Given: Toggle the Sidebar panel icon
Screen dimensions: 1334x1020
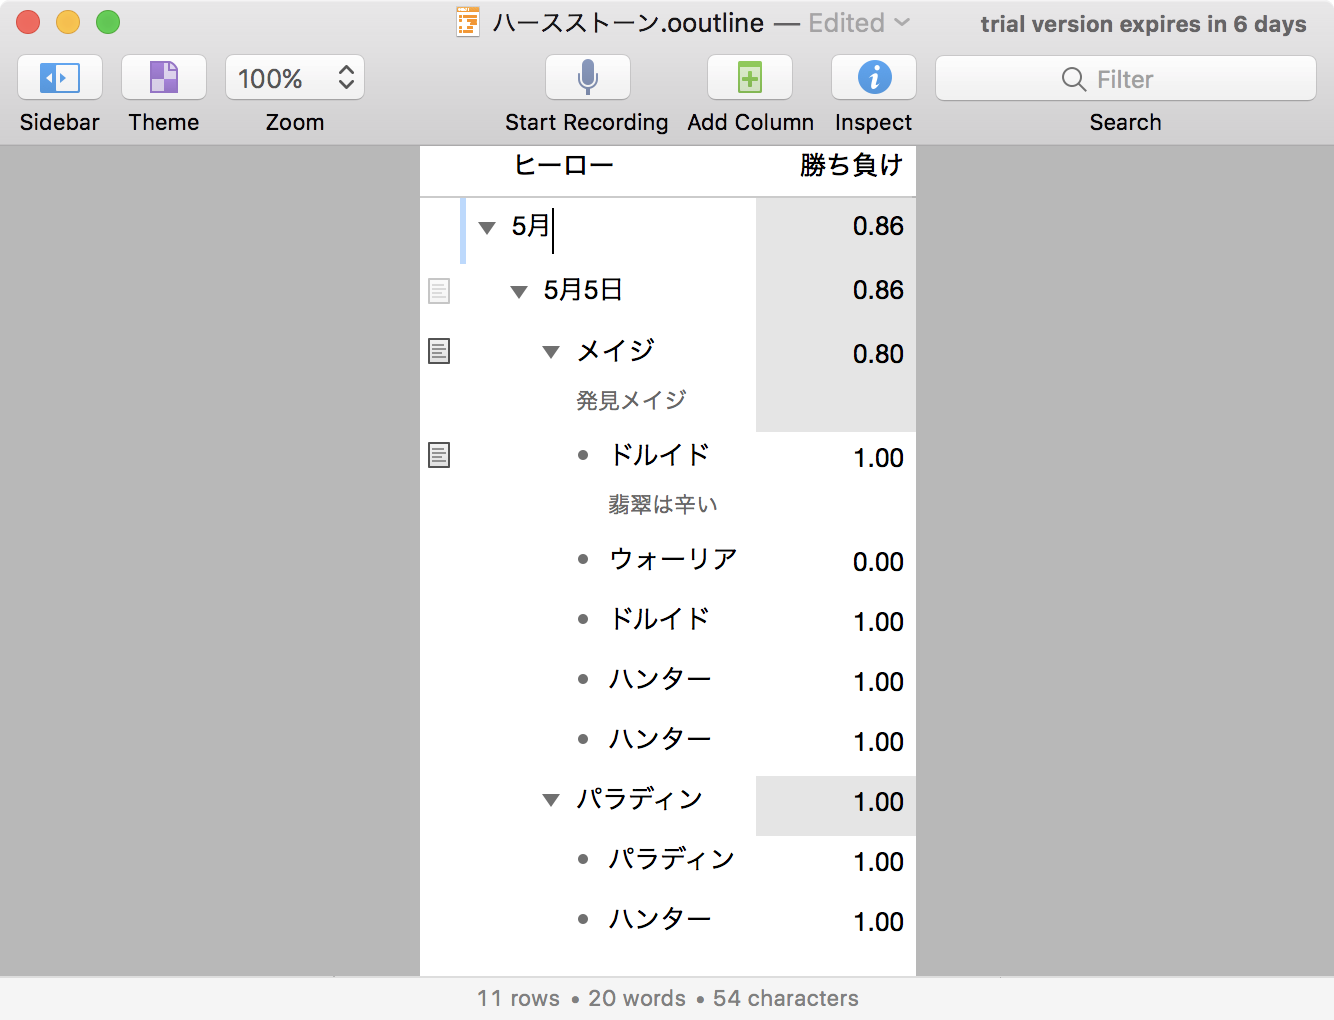Looking at the screenshot, I should 60,78.
